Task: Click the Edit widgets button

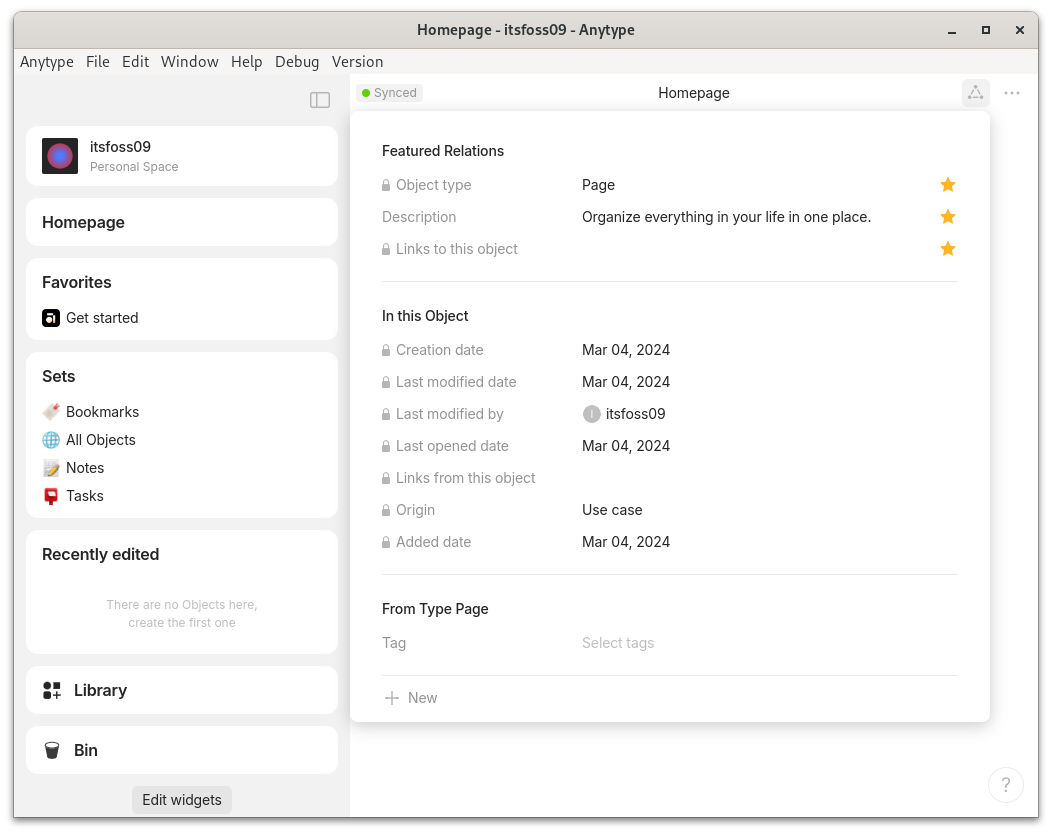Action: pyautogui.click(x=181, y=799)
